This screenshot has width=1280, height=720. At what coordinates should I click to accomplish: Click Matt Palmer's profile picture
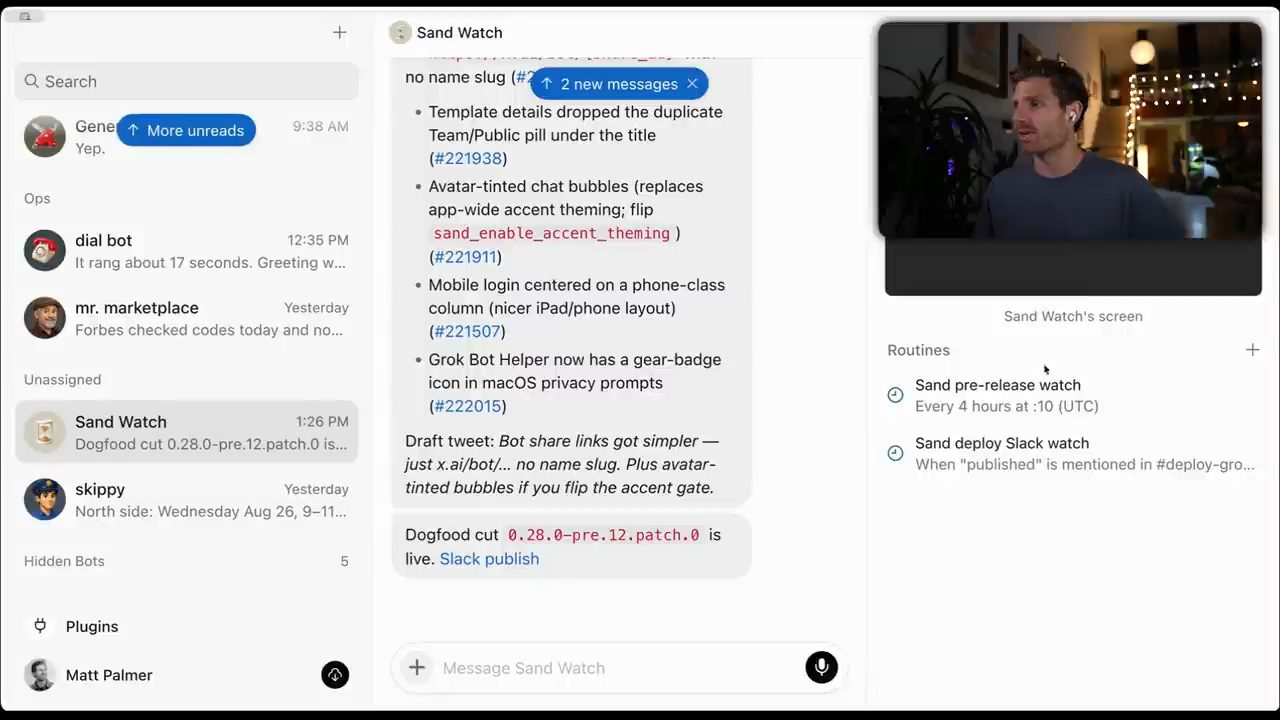point(40,675)
